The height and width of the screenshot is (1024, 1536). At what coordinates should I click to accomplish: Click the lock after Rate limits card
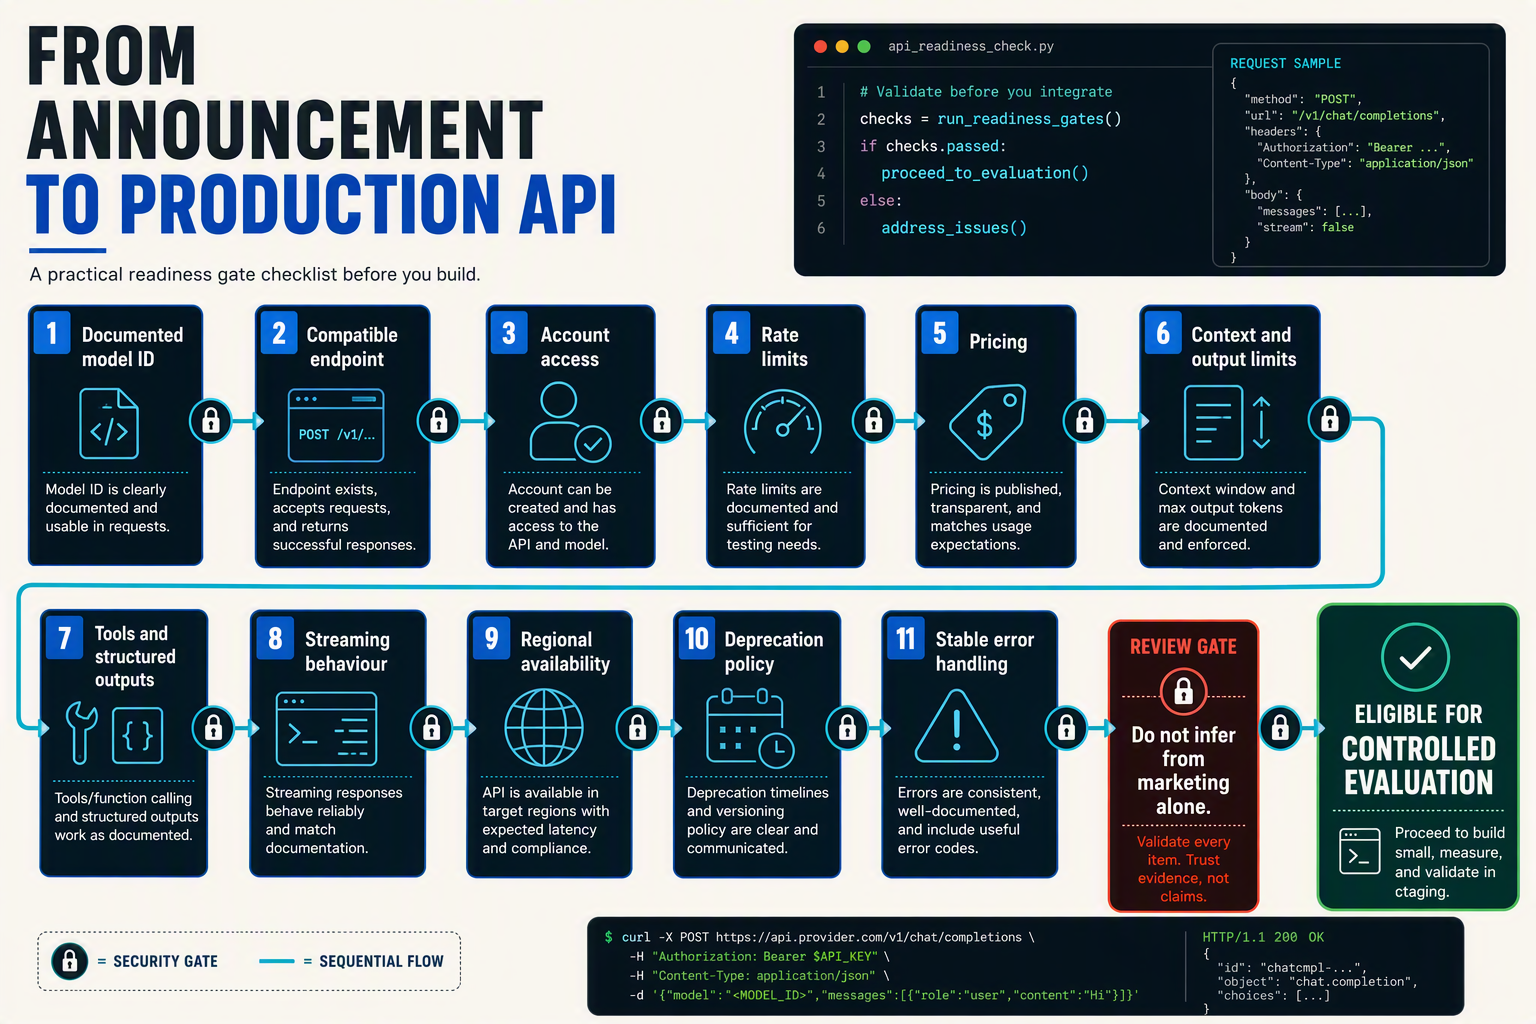[873, 421]
